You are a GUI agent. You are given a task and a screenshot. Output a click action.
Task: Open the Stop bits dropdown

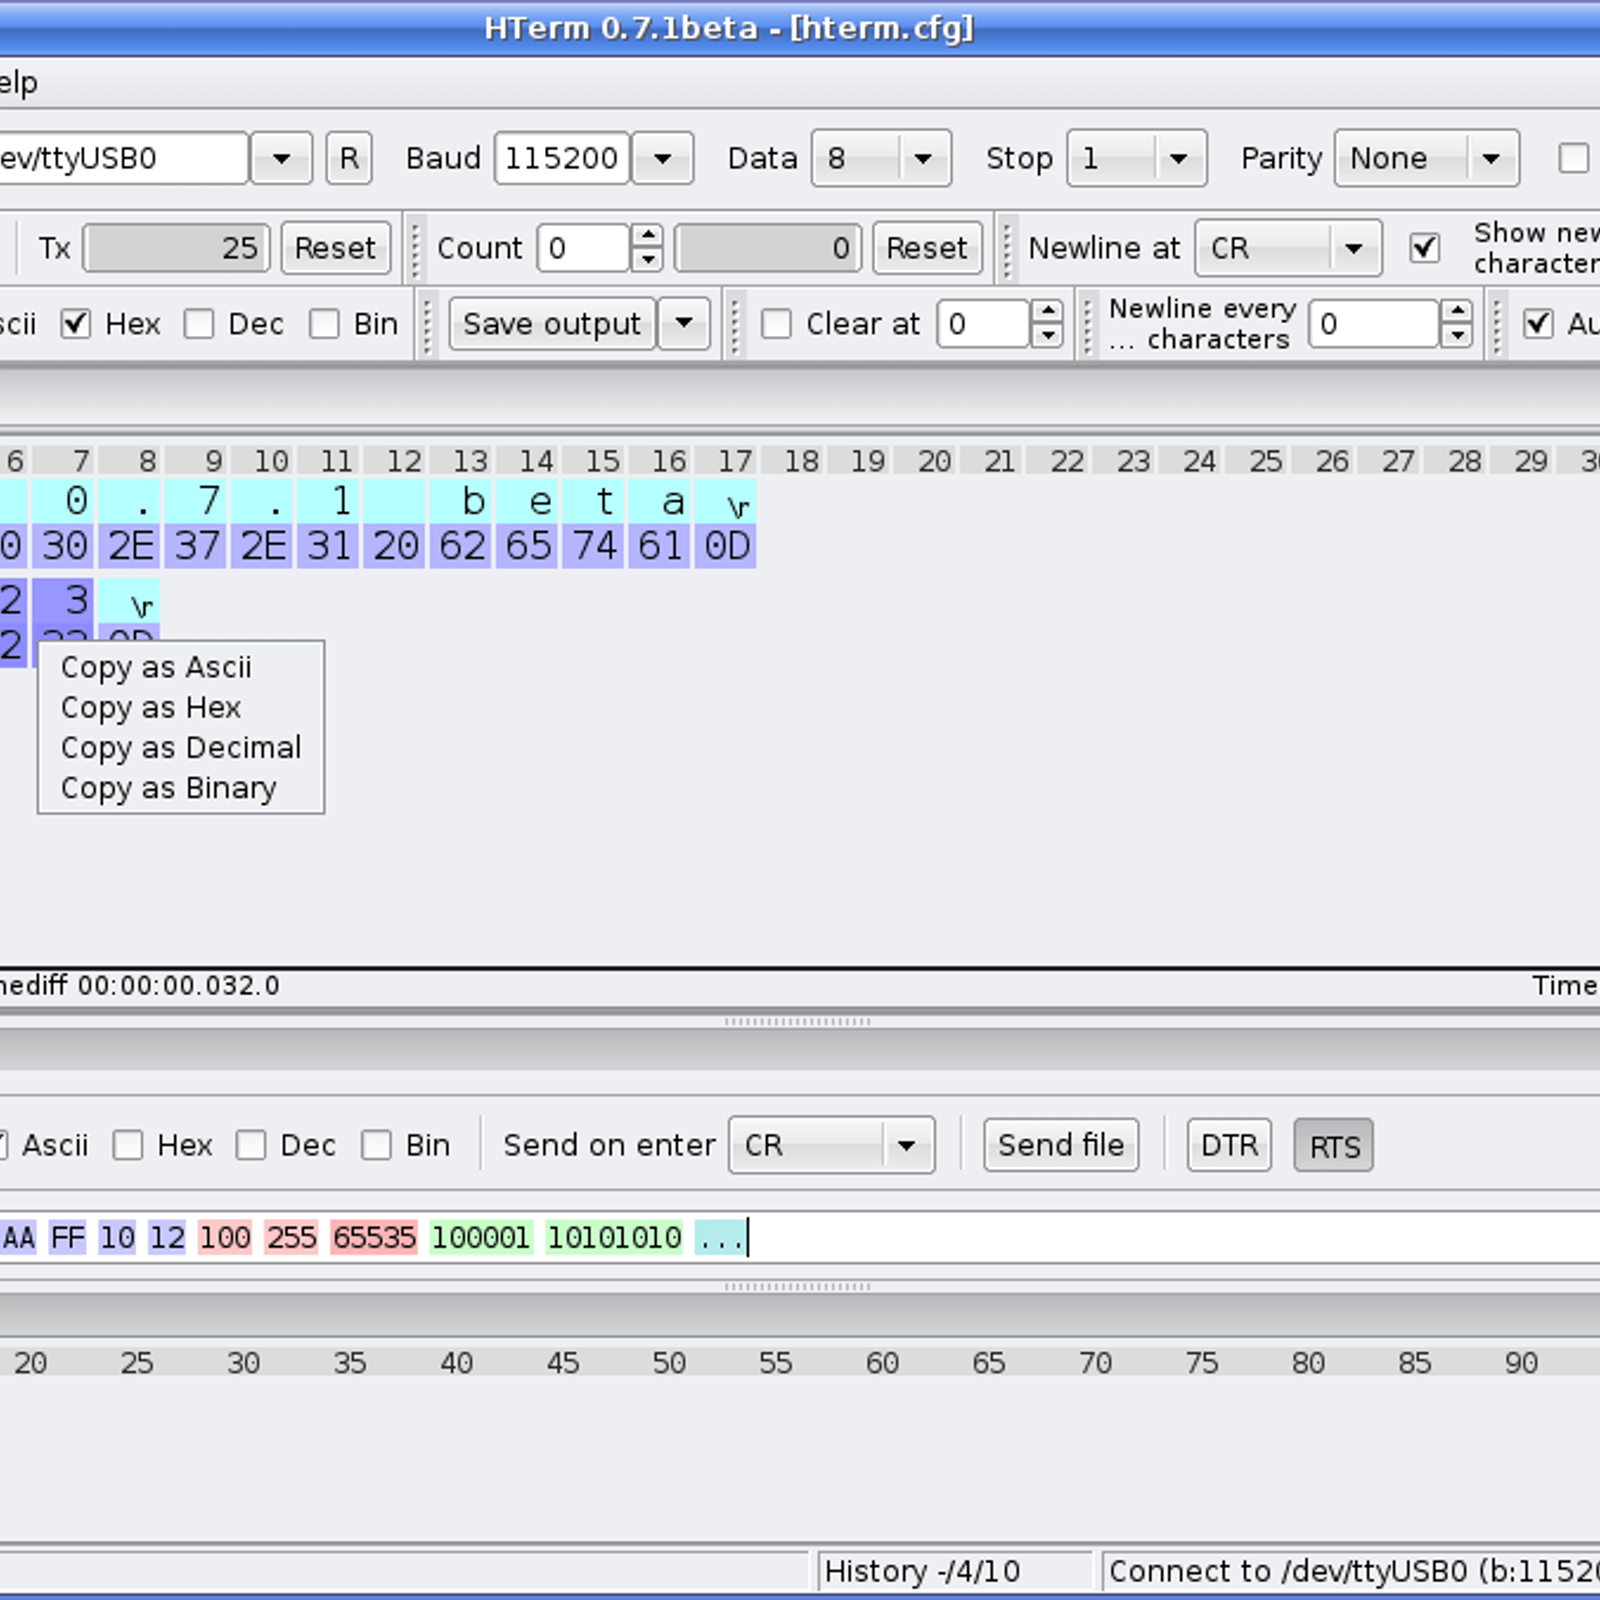1137,158
